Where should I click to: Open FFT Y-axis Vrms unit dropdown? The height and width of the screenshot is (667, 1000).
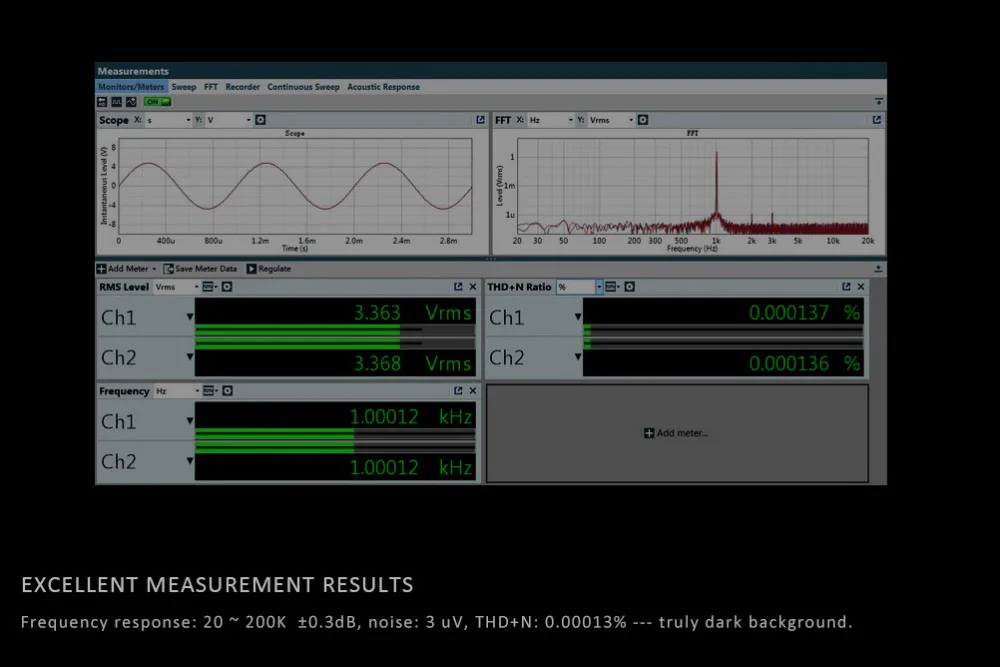pos(612,120)
